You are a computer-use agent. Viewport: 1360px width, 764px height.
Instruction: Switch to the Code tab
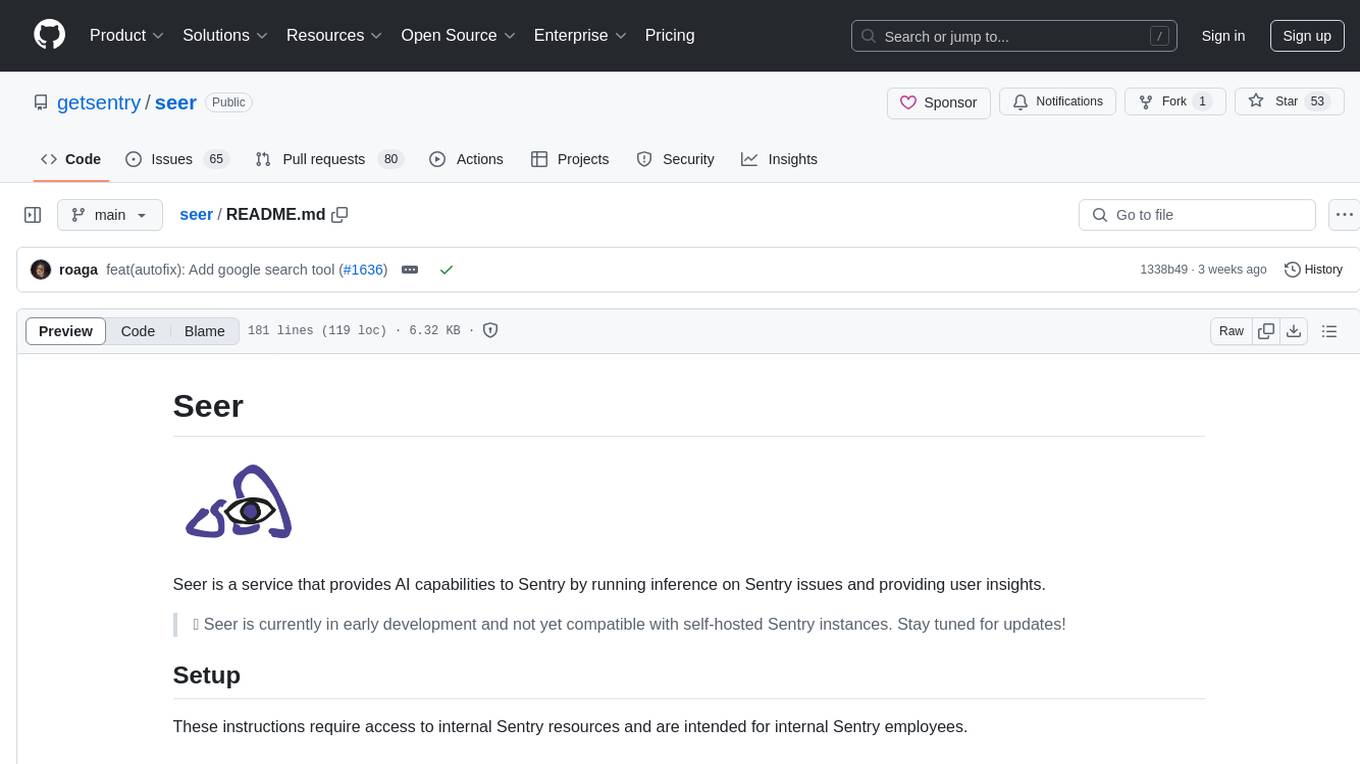pos(71,159)
